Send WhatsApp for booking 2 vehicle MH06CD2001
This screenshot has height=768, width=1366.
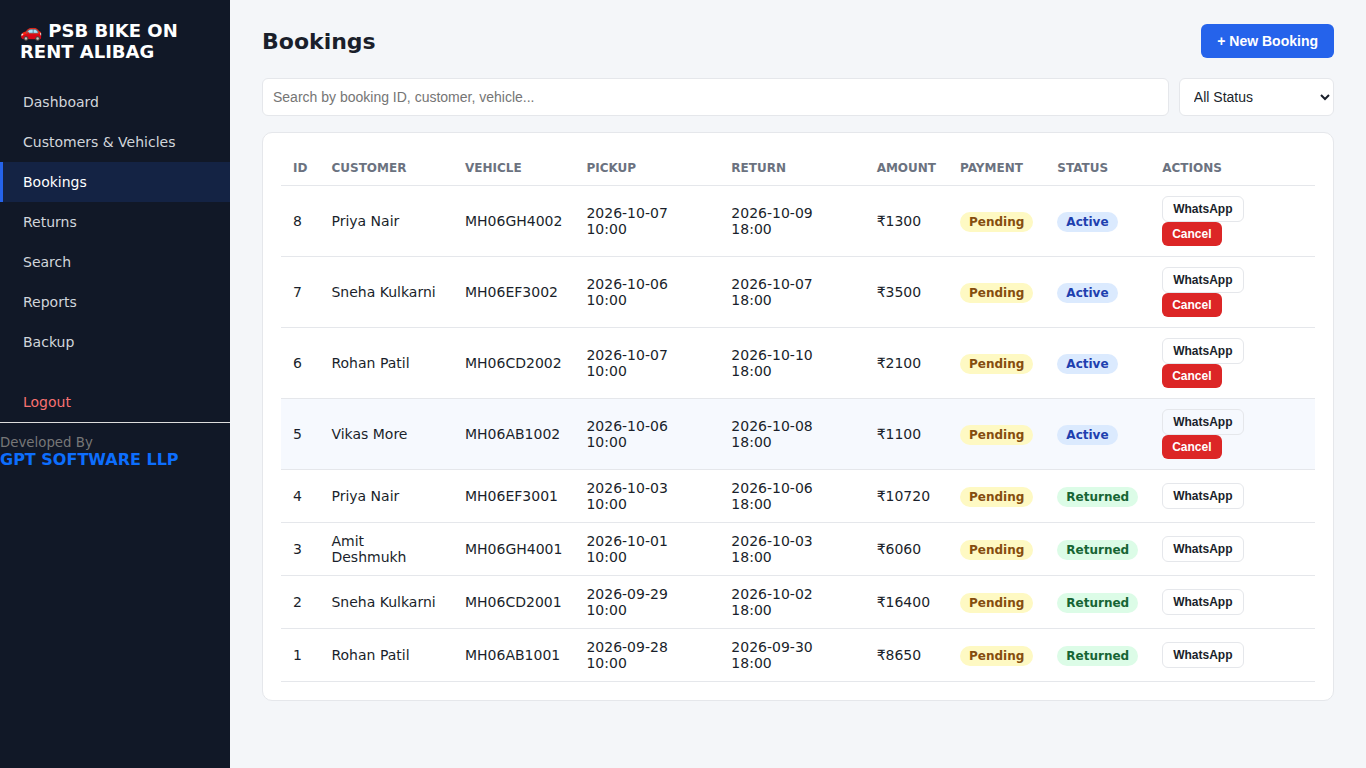click(1202, 602)
